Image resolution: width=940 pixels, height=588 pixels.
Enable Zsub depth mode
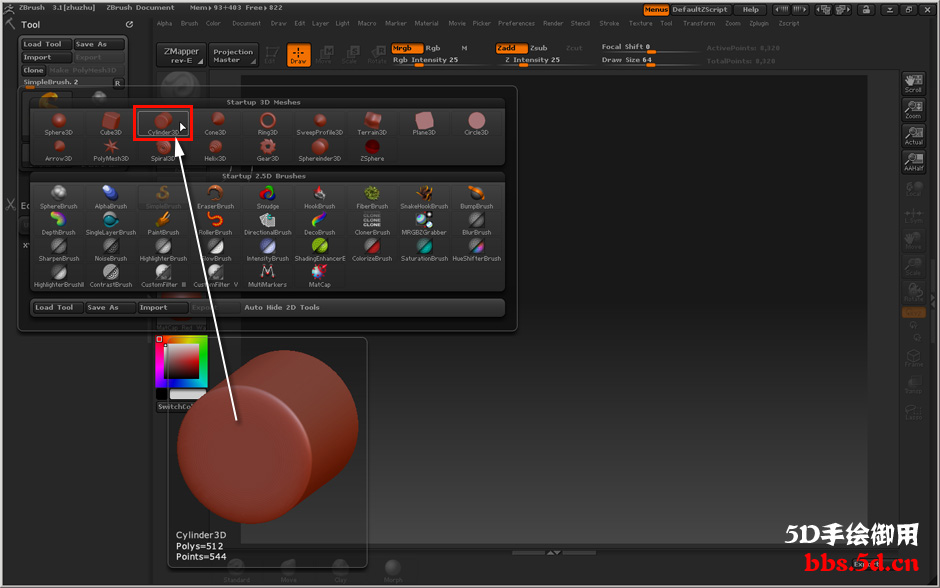(538, 48)
